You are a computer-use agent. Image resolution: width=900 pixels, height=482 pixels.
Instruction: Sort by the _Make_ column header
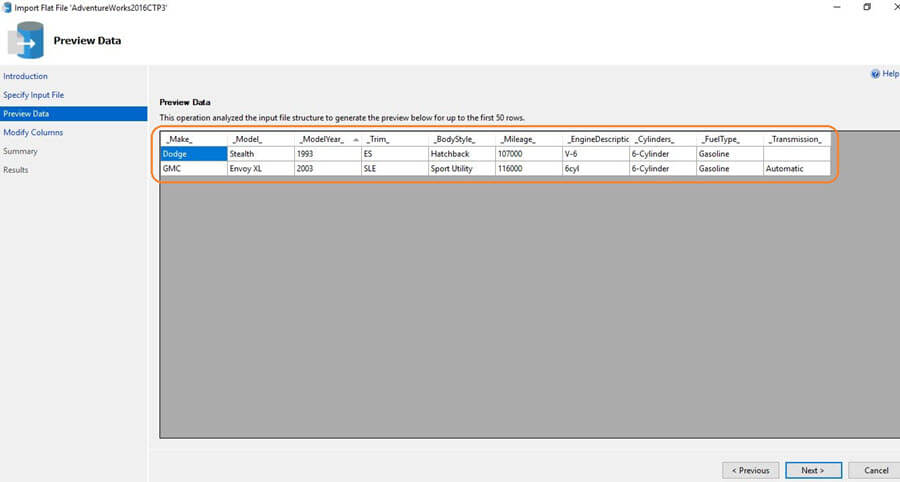194,139
